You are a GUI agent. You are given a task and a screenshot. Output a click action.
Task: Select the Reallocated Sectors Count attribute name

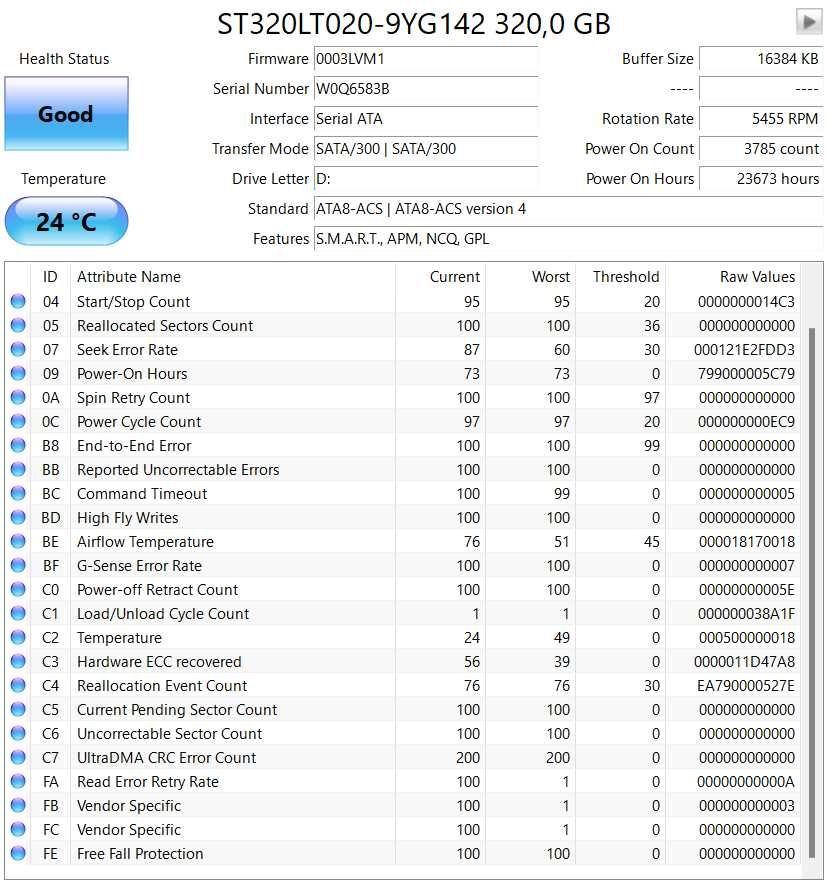[165, 326]
